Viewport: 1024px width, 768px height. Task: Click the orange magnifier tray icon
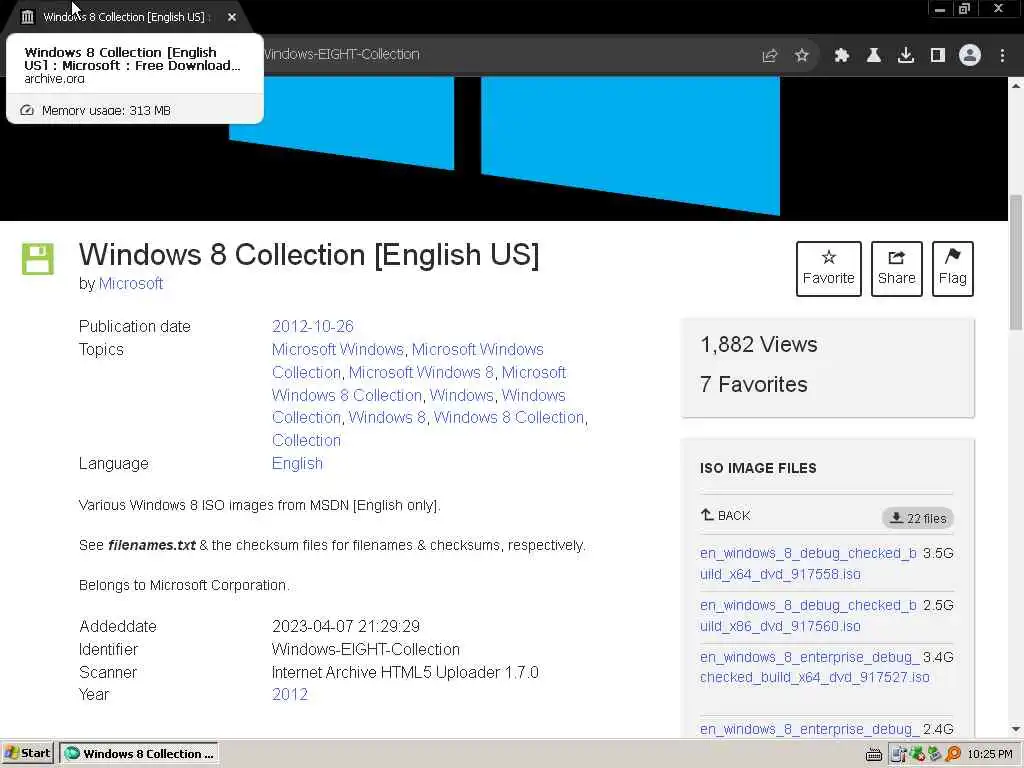(954, 754)
